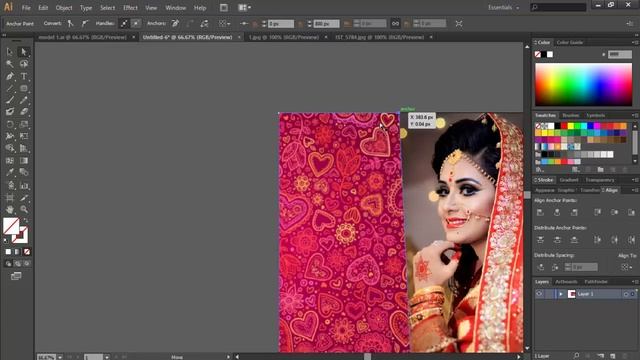Select the Zoom tool

[24, 210]
